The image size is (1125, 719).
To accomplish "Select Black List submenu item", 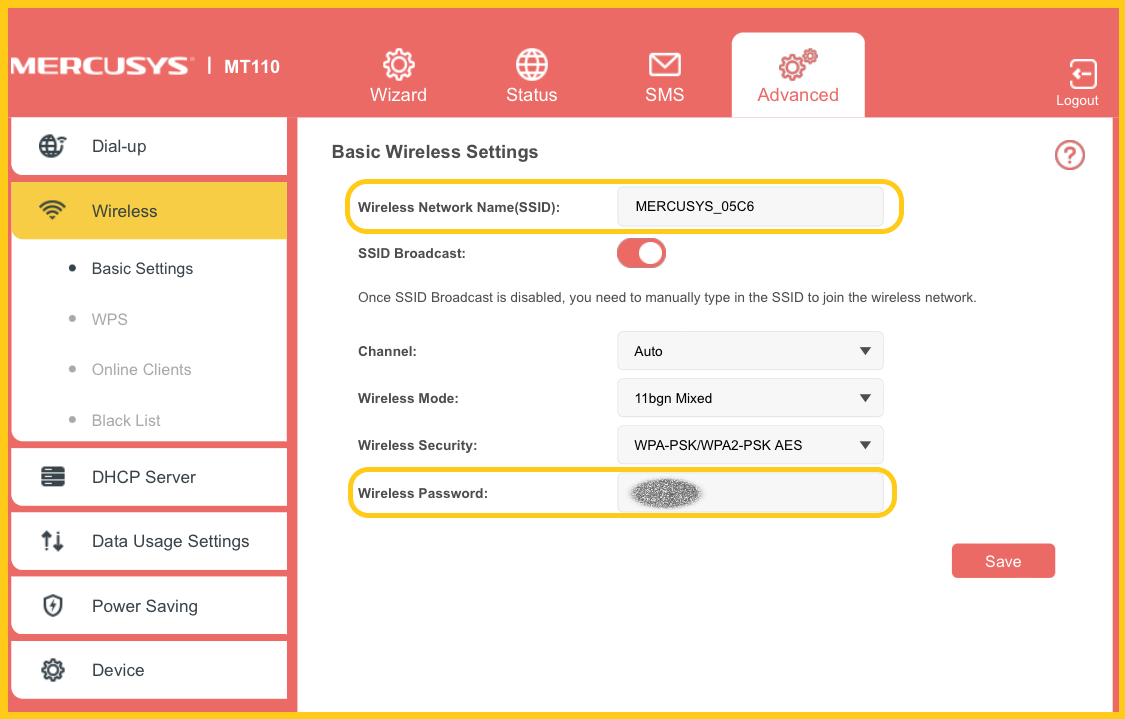I will pyautogui.click(x=126, y=420).
